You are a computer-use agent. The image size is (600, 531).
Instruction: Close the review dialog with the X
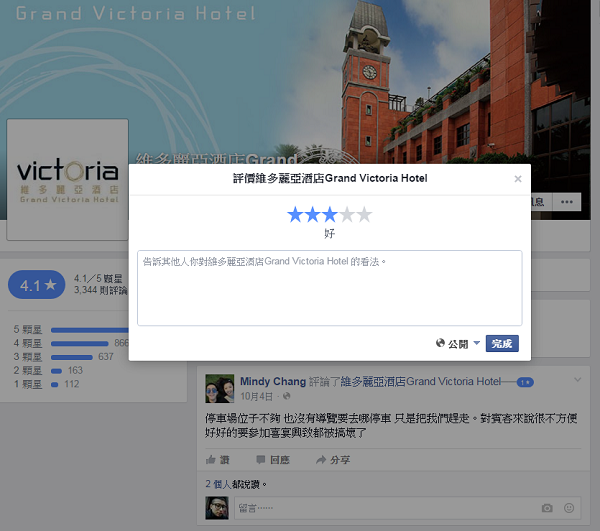click(x=518, y=179)
